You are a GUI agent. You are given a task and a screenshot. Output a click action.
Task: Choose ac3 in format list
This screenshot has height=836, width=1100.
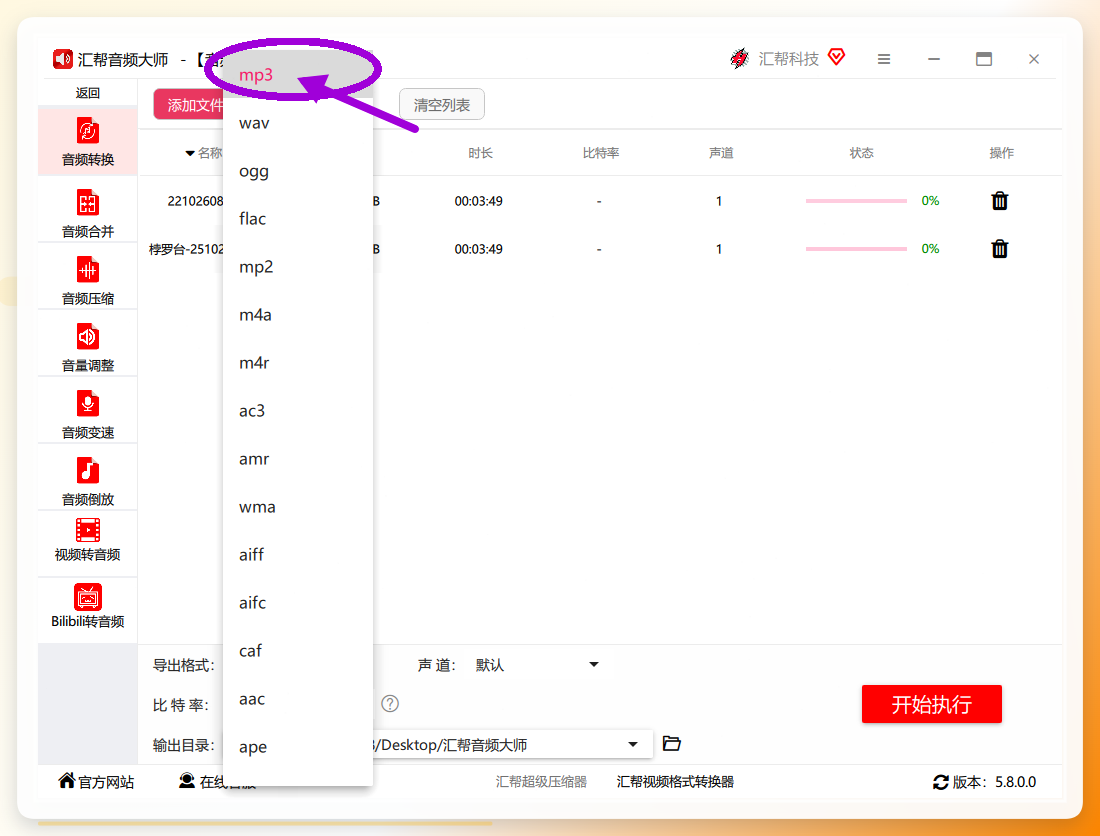click(x=297, y=410)
